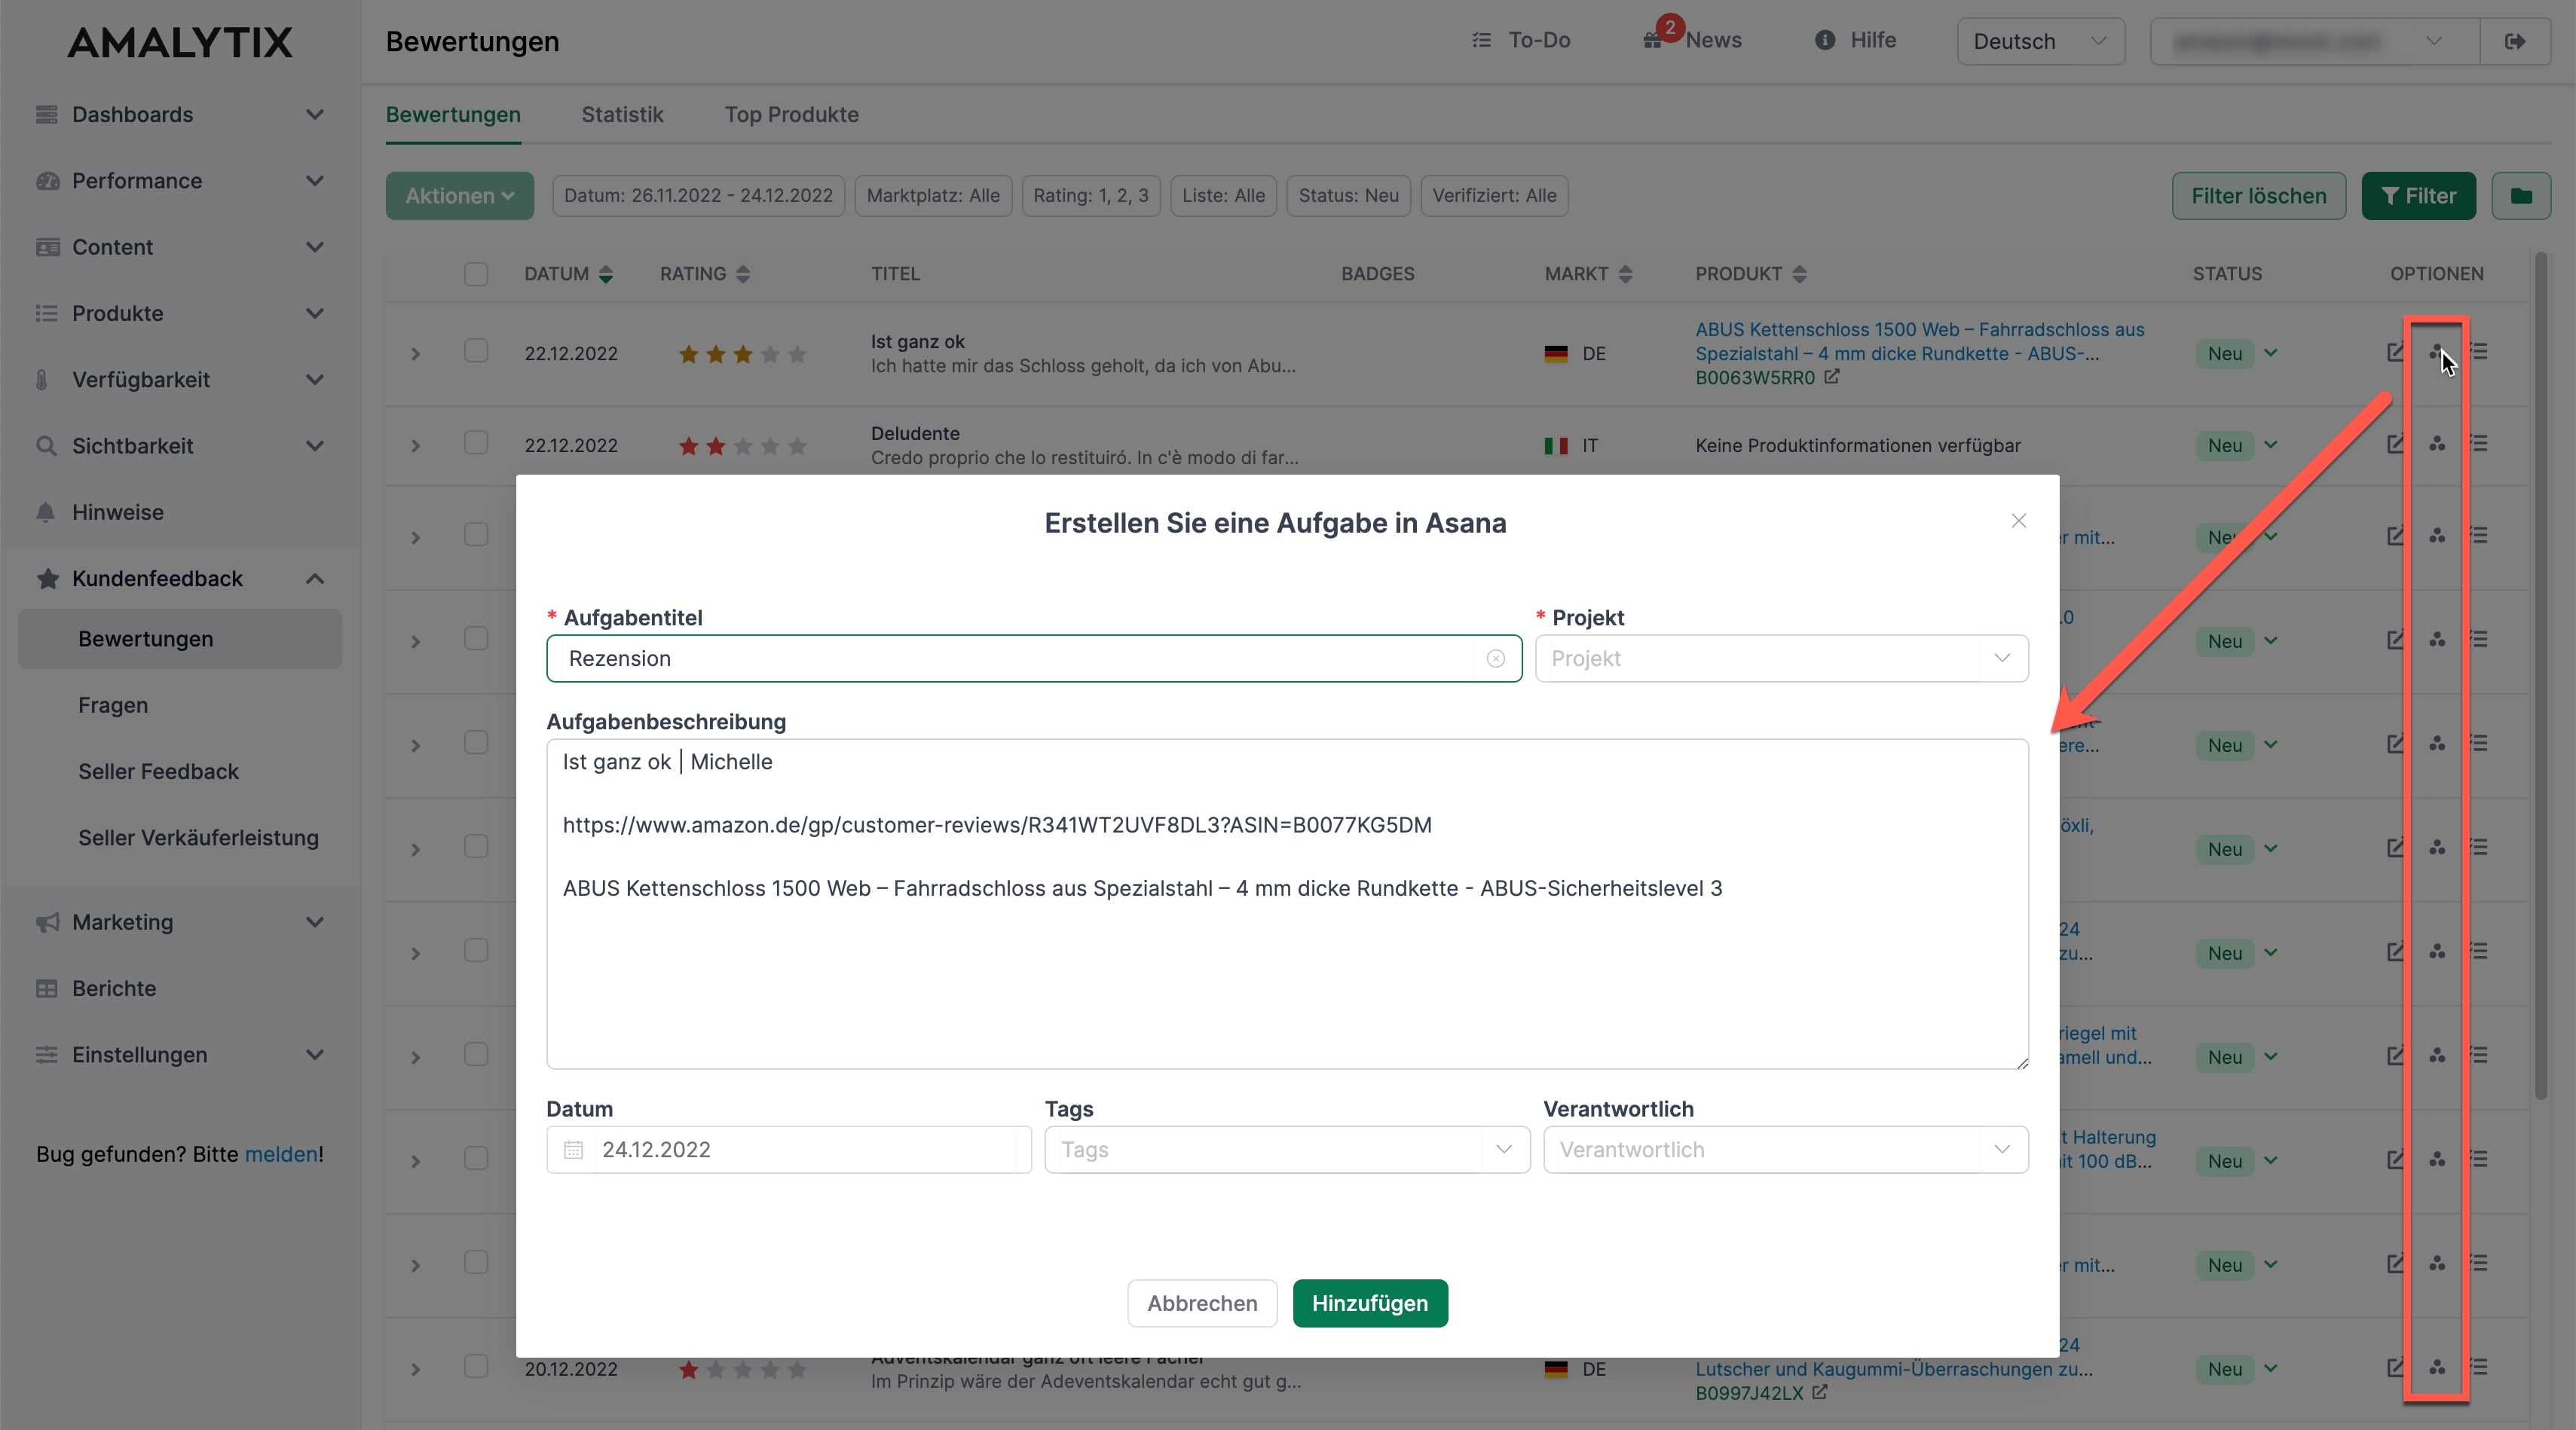Select the Bewertungen tab
Viewport: 2576px width, 1430px height.
(x=453, y=114)
